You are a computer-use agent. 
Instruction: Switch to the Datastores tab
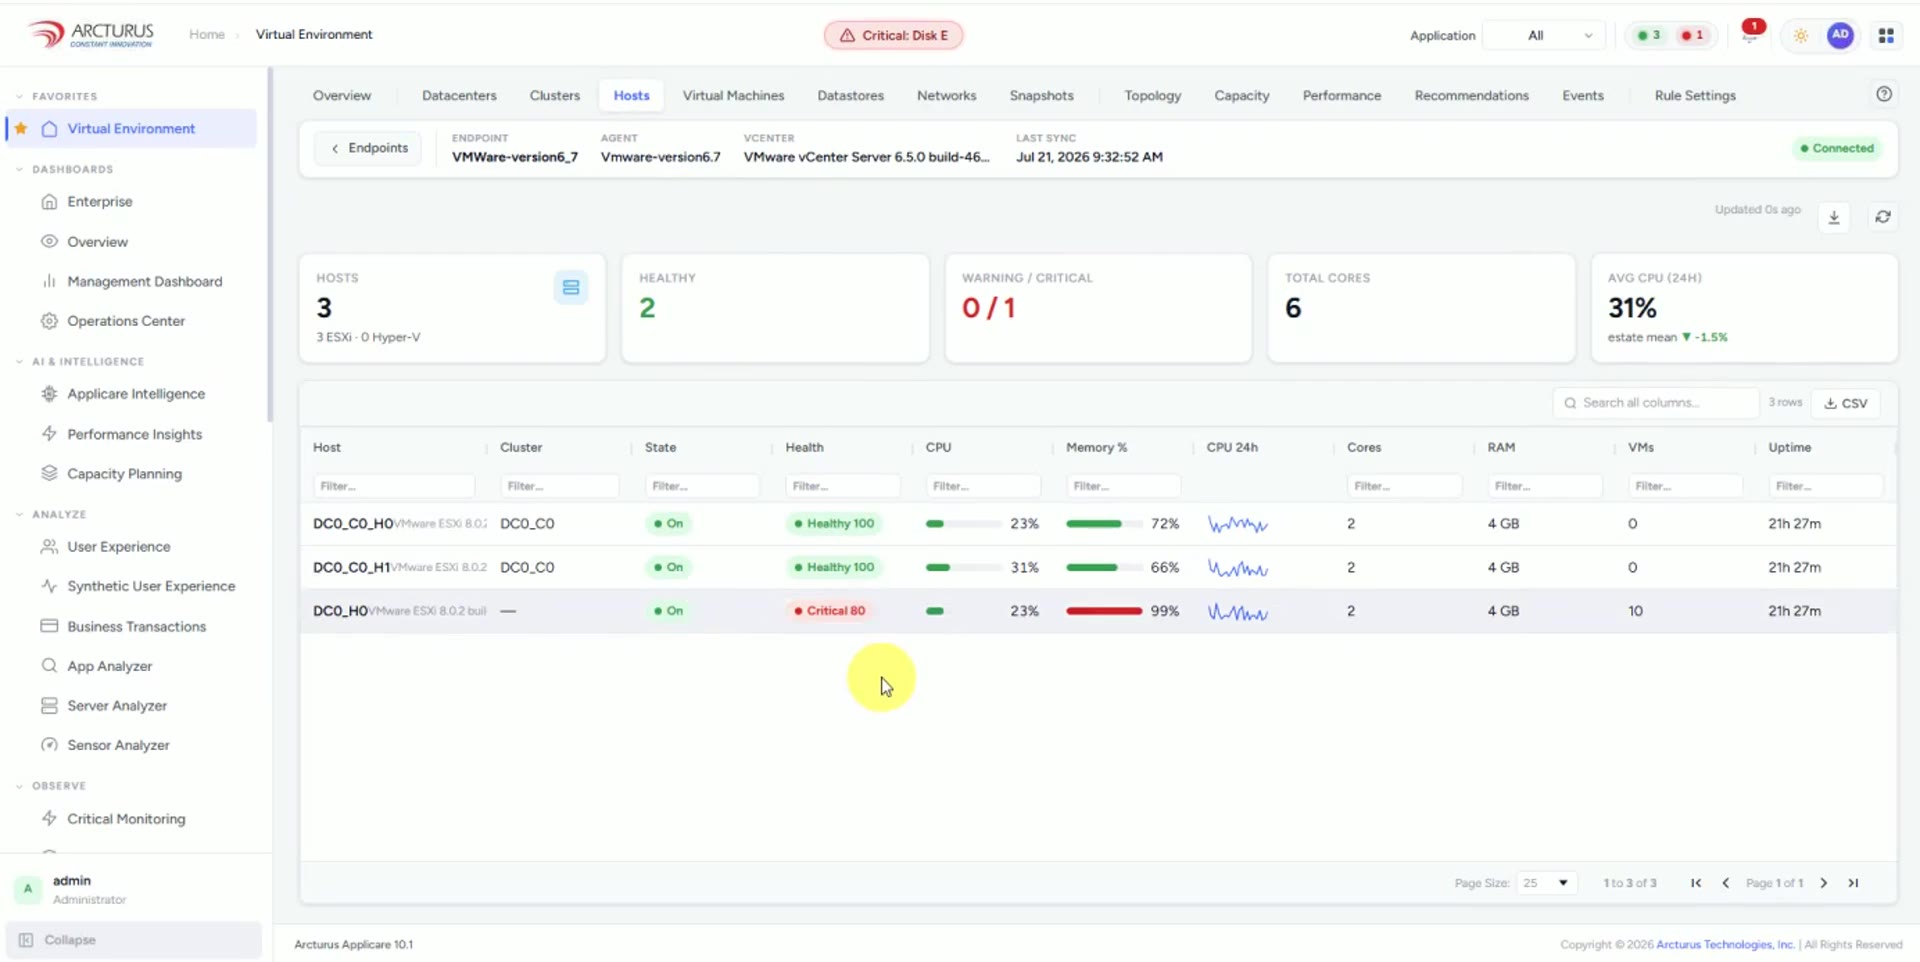tap(851, 95)
